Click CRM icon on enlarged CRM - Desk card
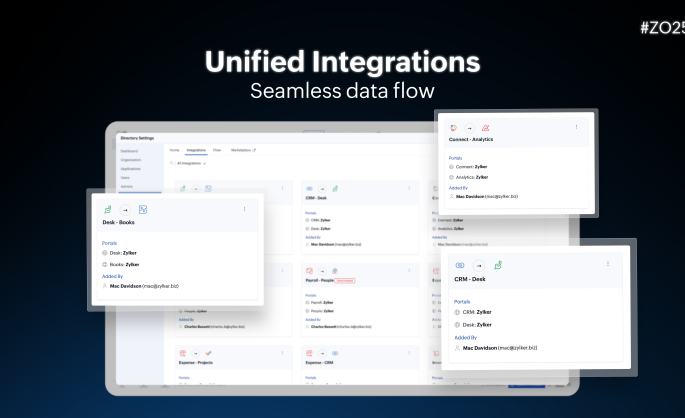This screenshot has width=685, height=418. (x=460, y=265)
